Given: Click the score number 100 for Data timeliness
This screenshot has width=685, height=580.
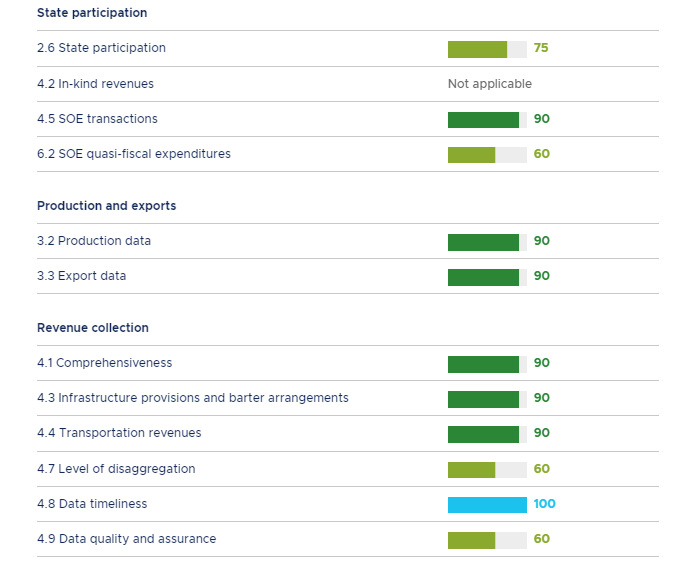Looking at the screenshot, I should click(545, 504).
